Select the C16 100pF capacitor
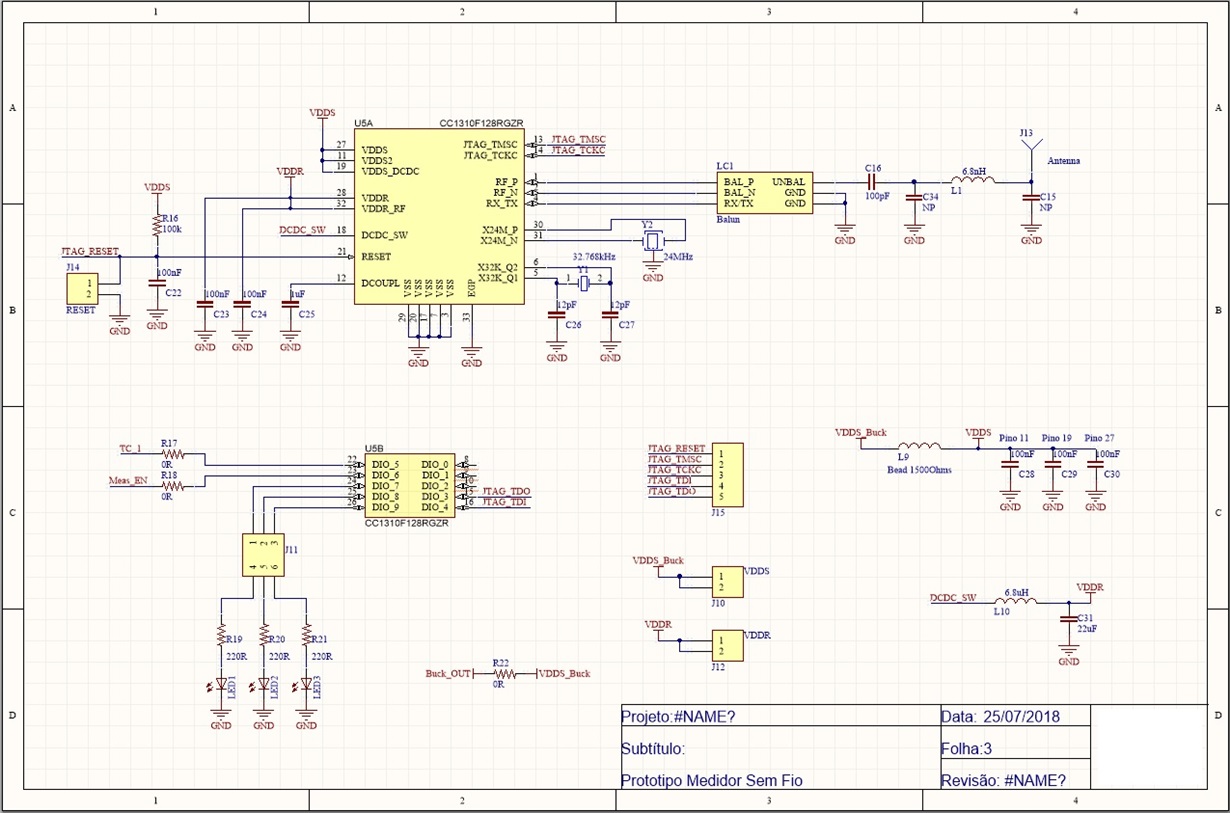This screenshot has height=813, width=1230. [x=872, y=181]
